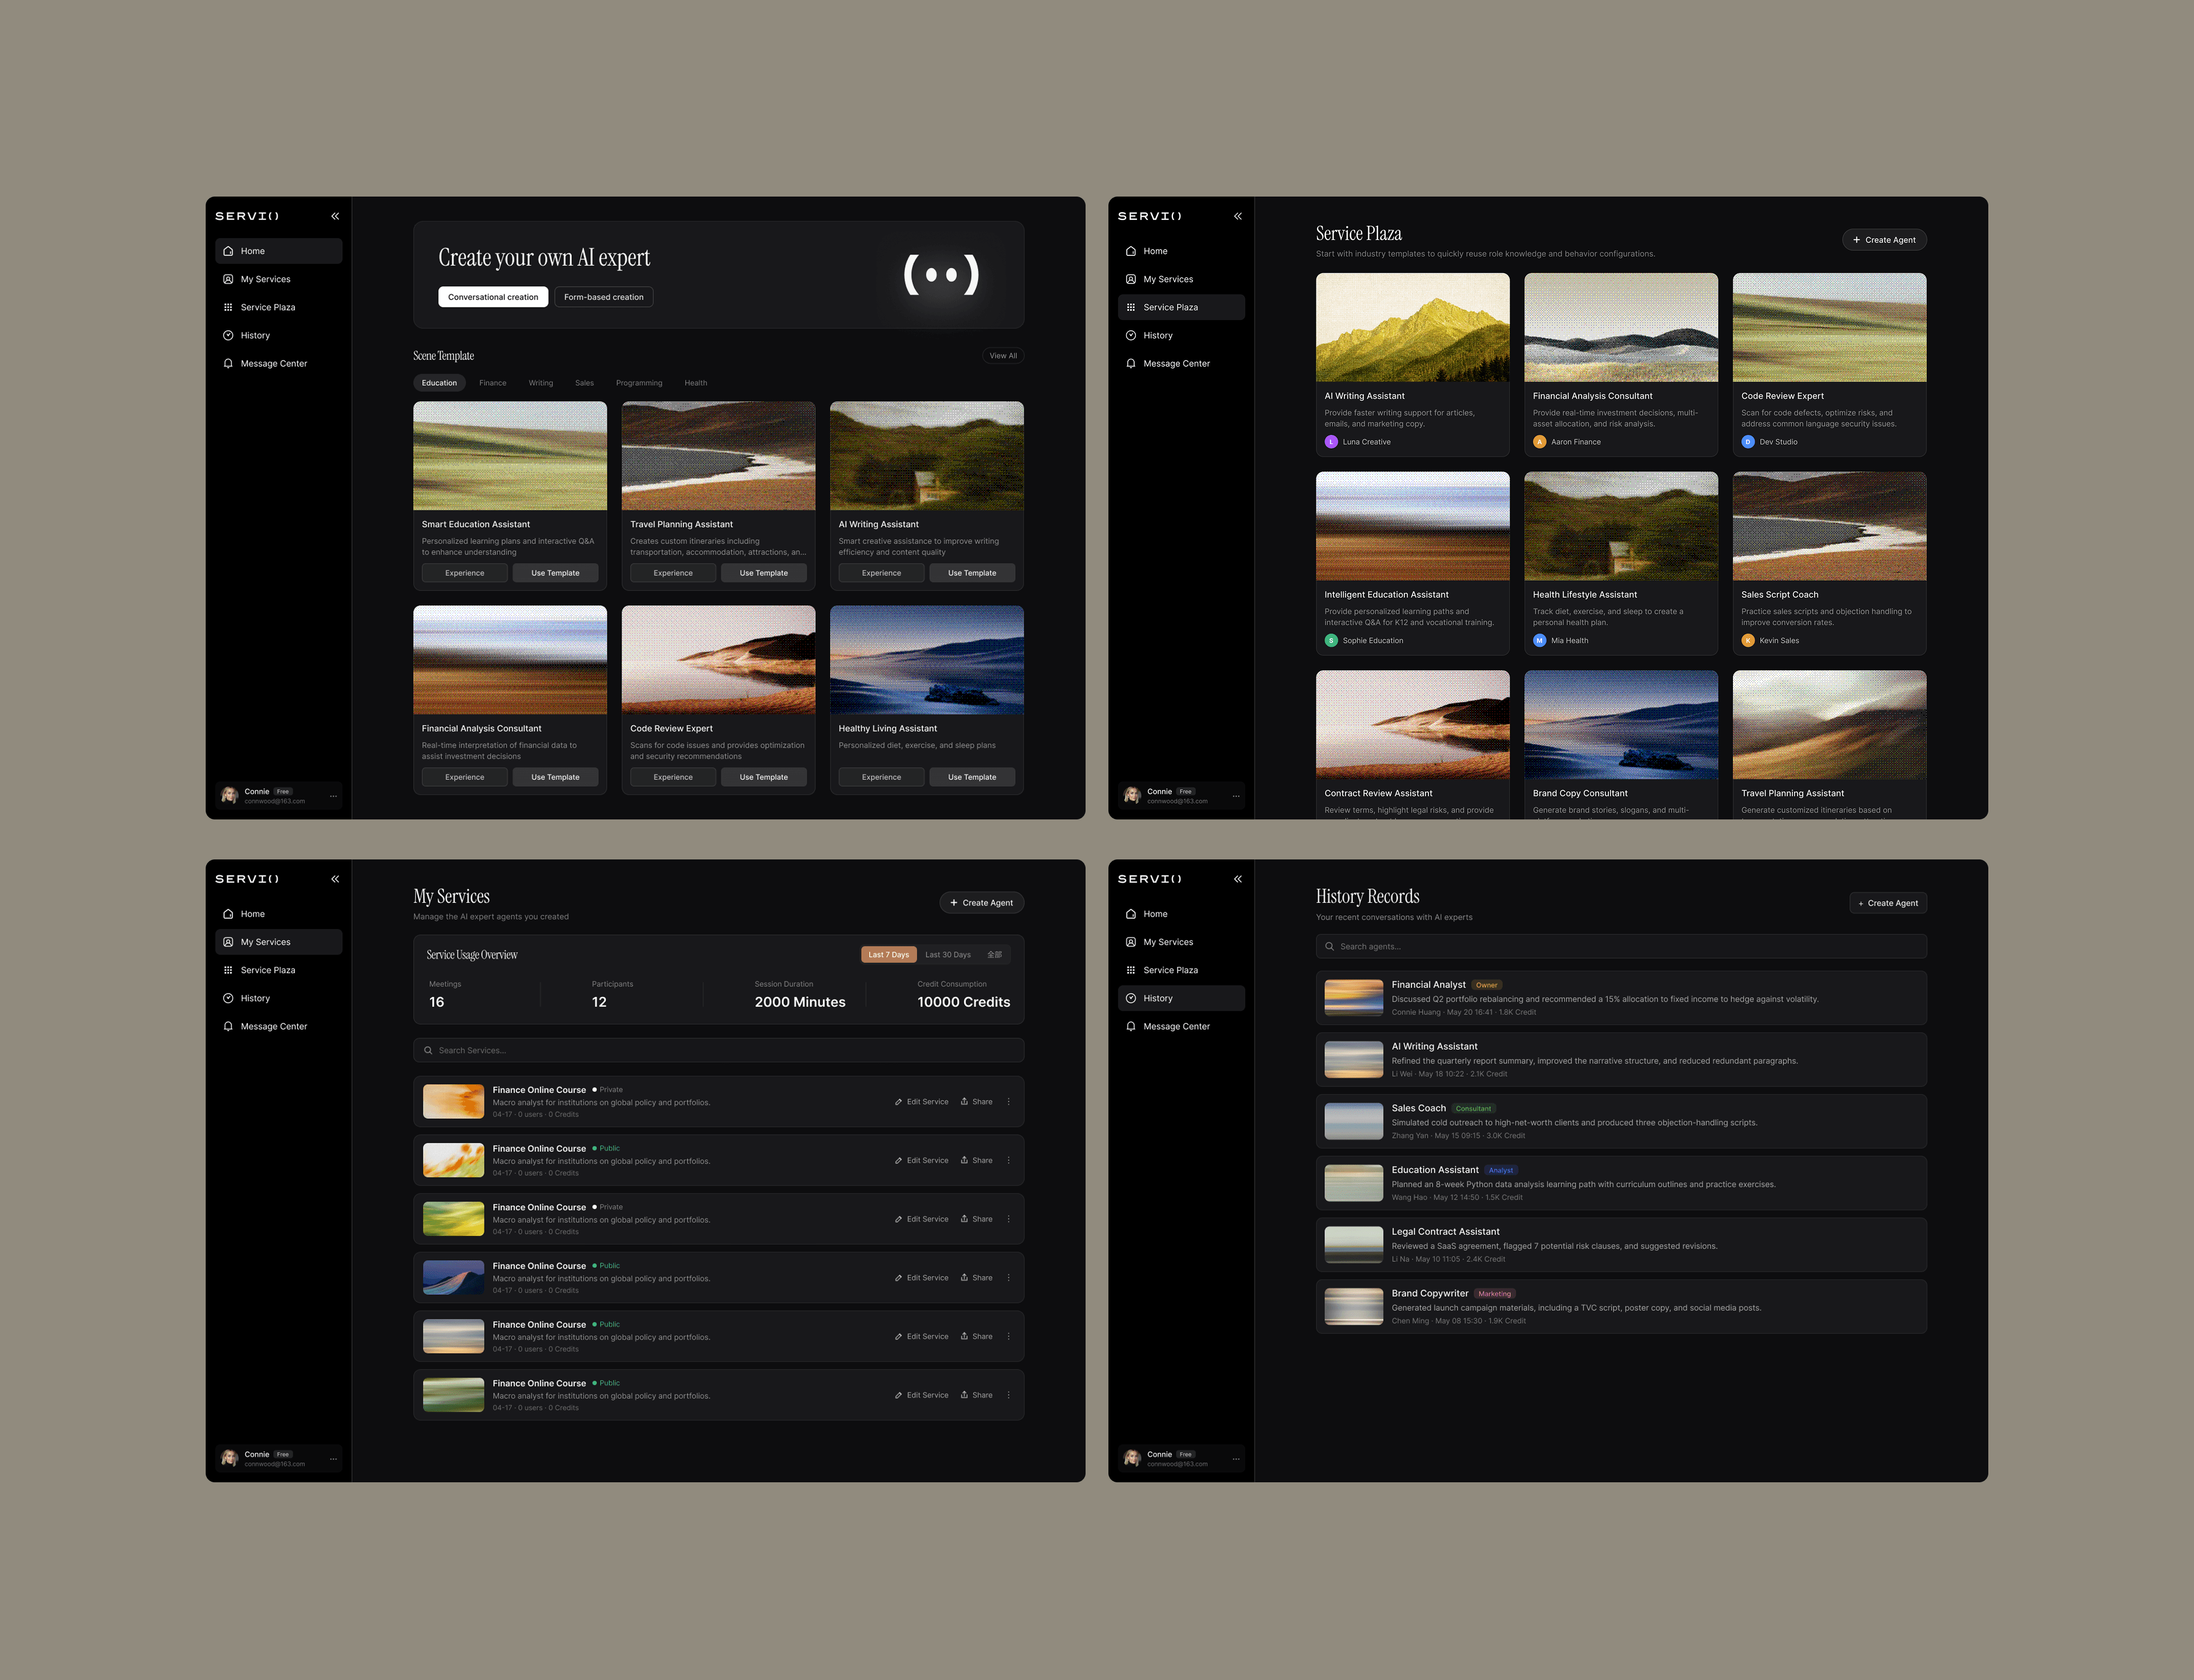Open Connie's three-dot menu in My Services panel

point(333,1459)
